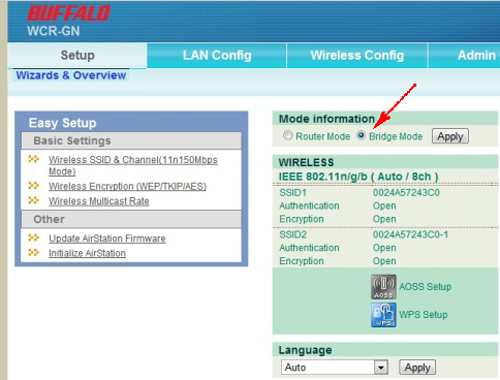Select the Bridge Mode radio button
The height and width of the screenshot is (380, 500).
(x=361, y=135)
